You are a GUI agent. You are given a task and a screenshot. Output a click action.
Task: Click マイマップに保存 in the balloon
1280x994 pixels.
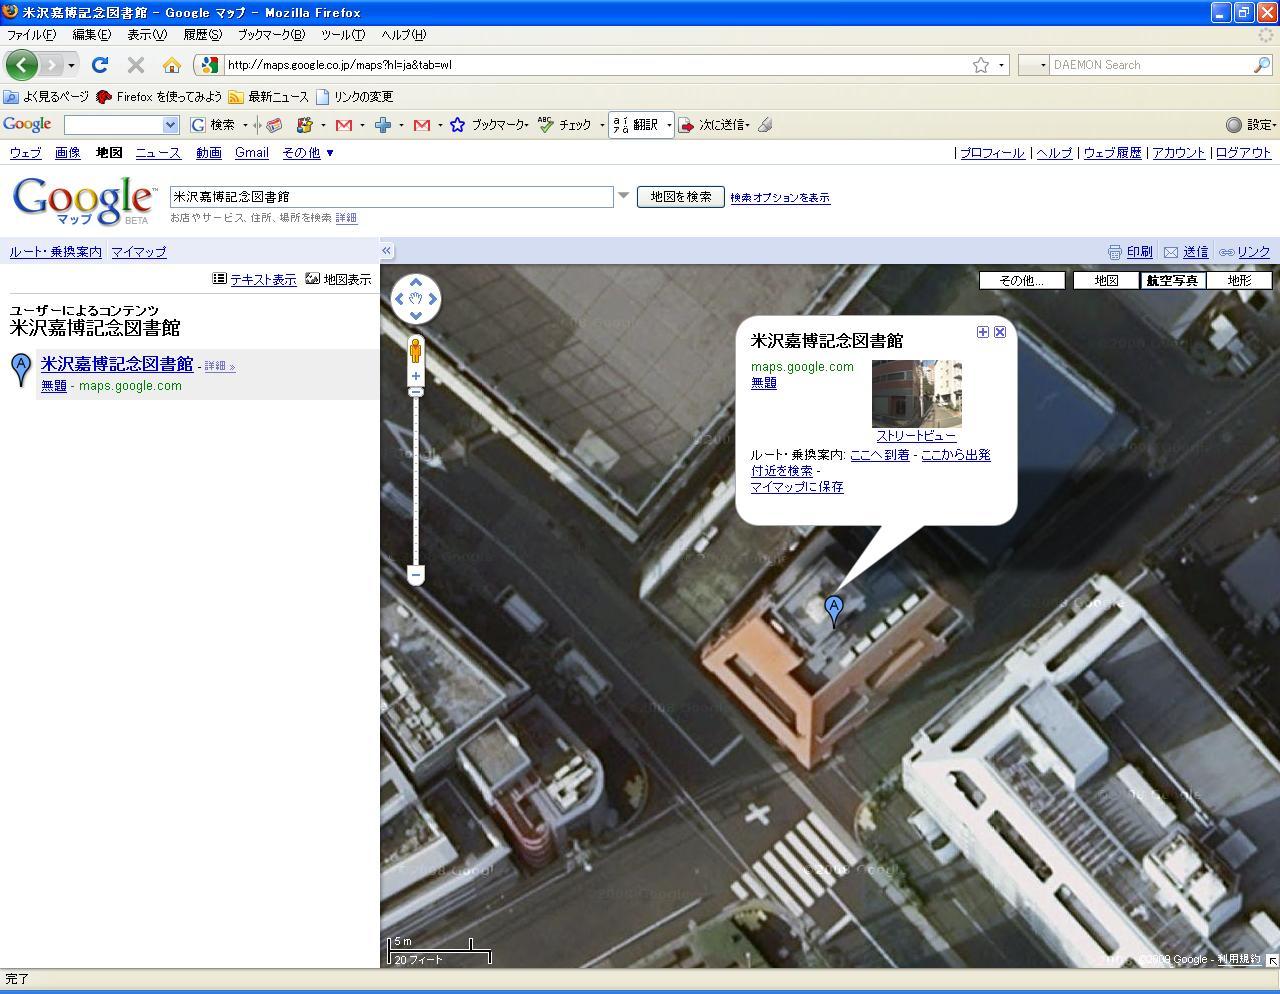797,487
